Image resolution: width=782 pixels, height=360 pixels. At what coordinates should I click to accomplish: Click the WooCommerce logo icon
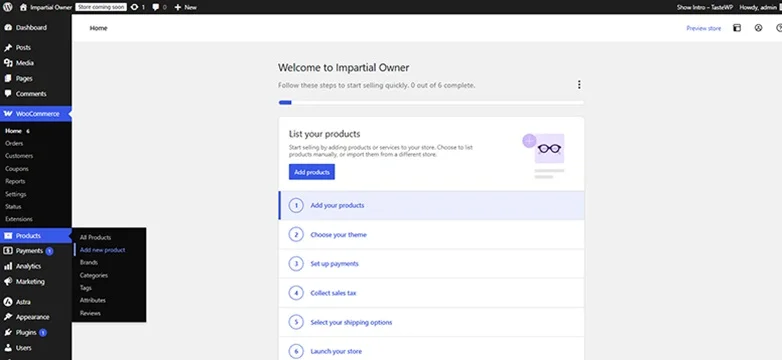click(7, 114)
